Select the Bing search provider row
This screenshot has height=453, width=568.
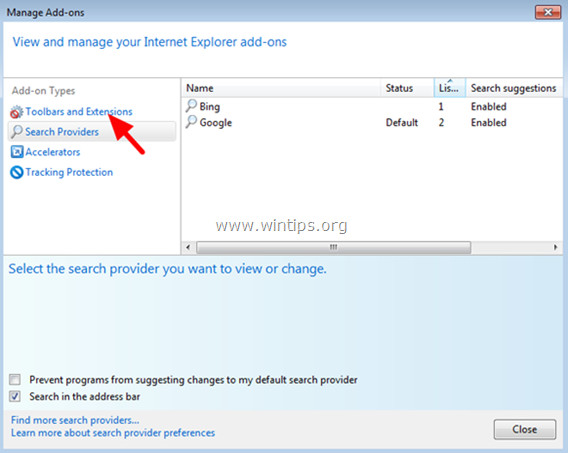pyautogui.click(x=372, y=106)
